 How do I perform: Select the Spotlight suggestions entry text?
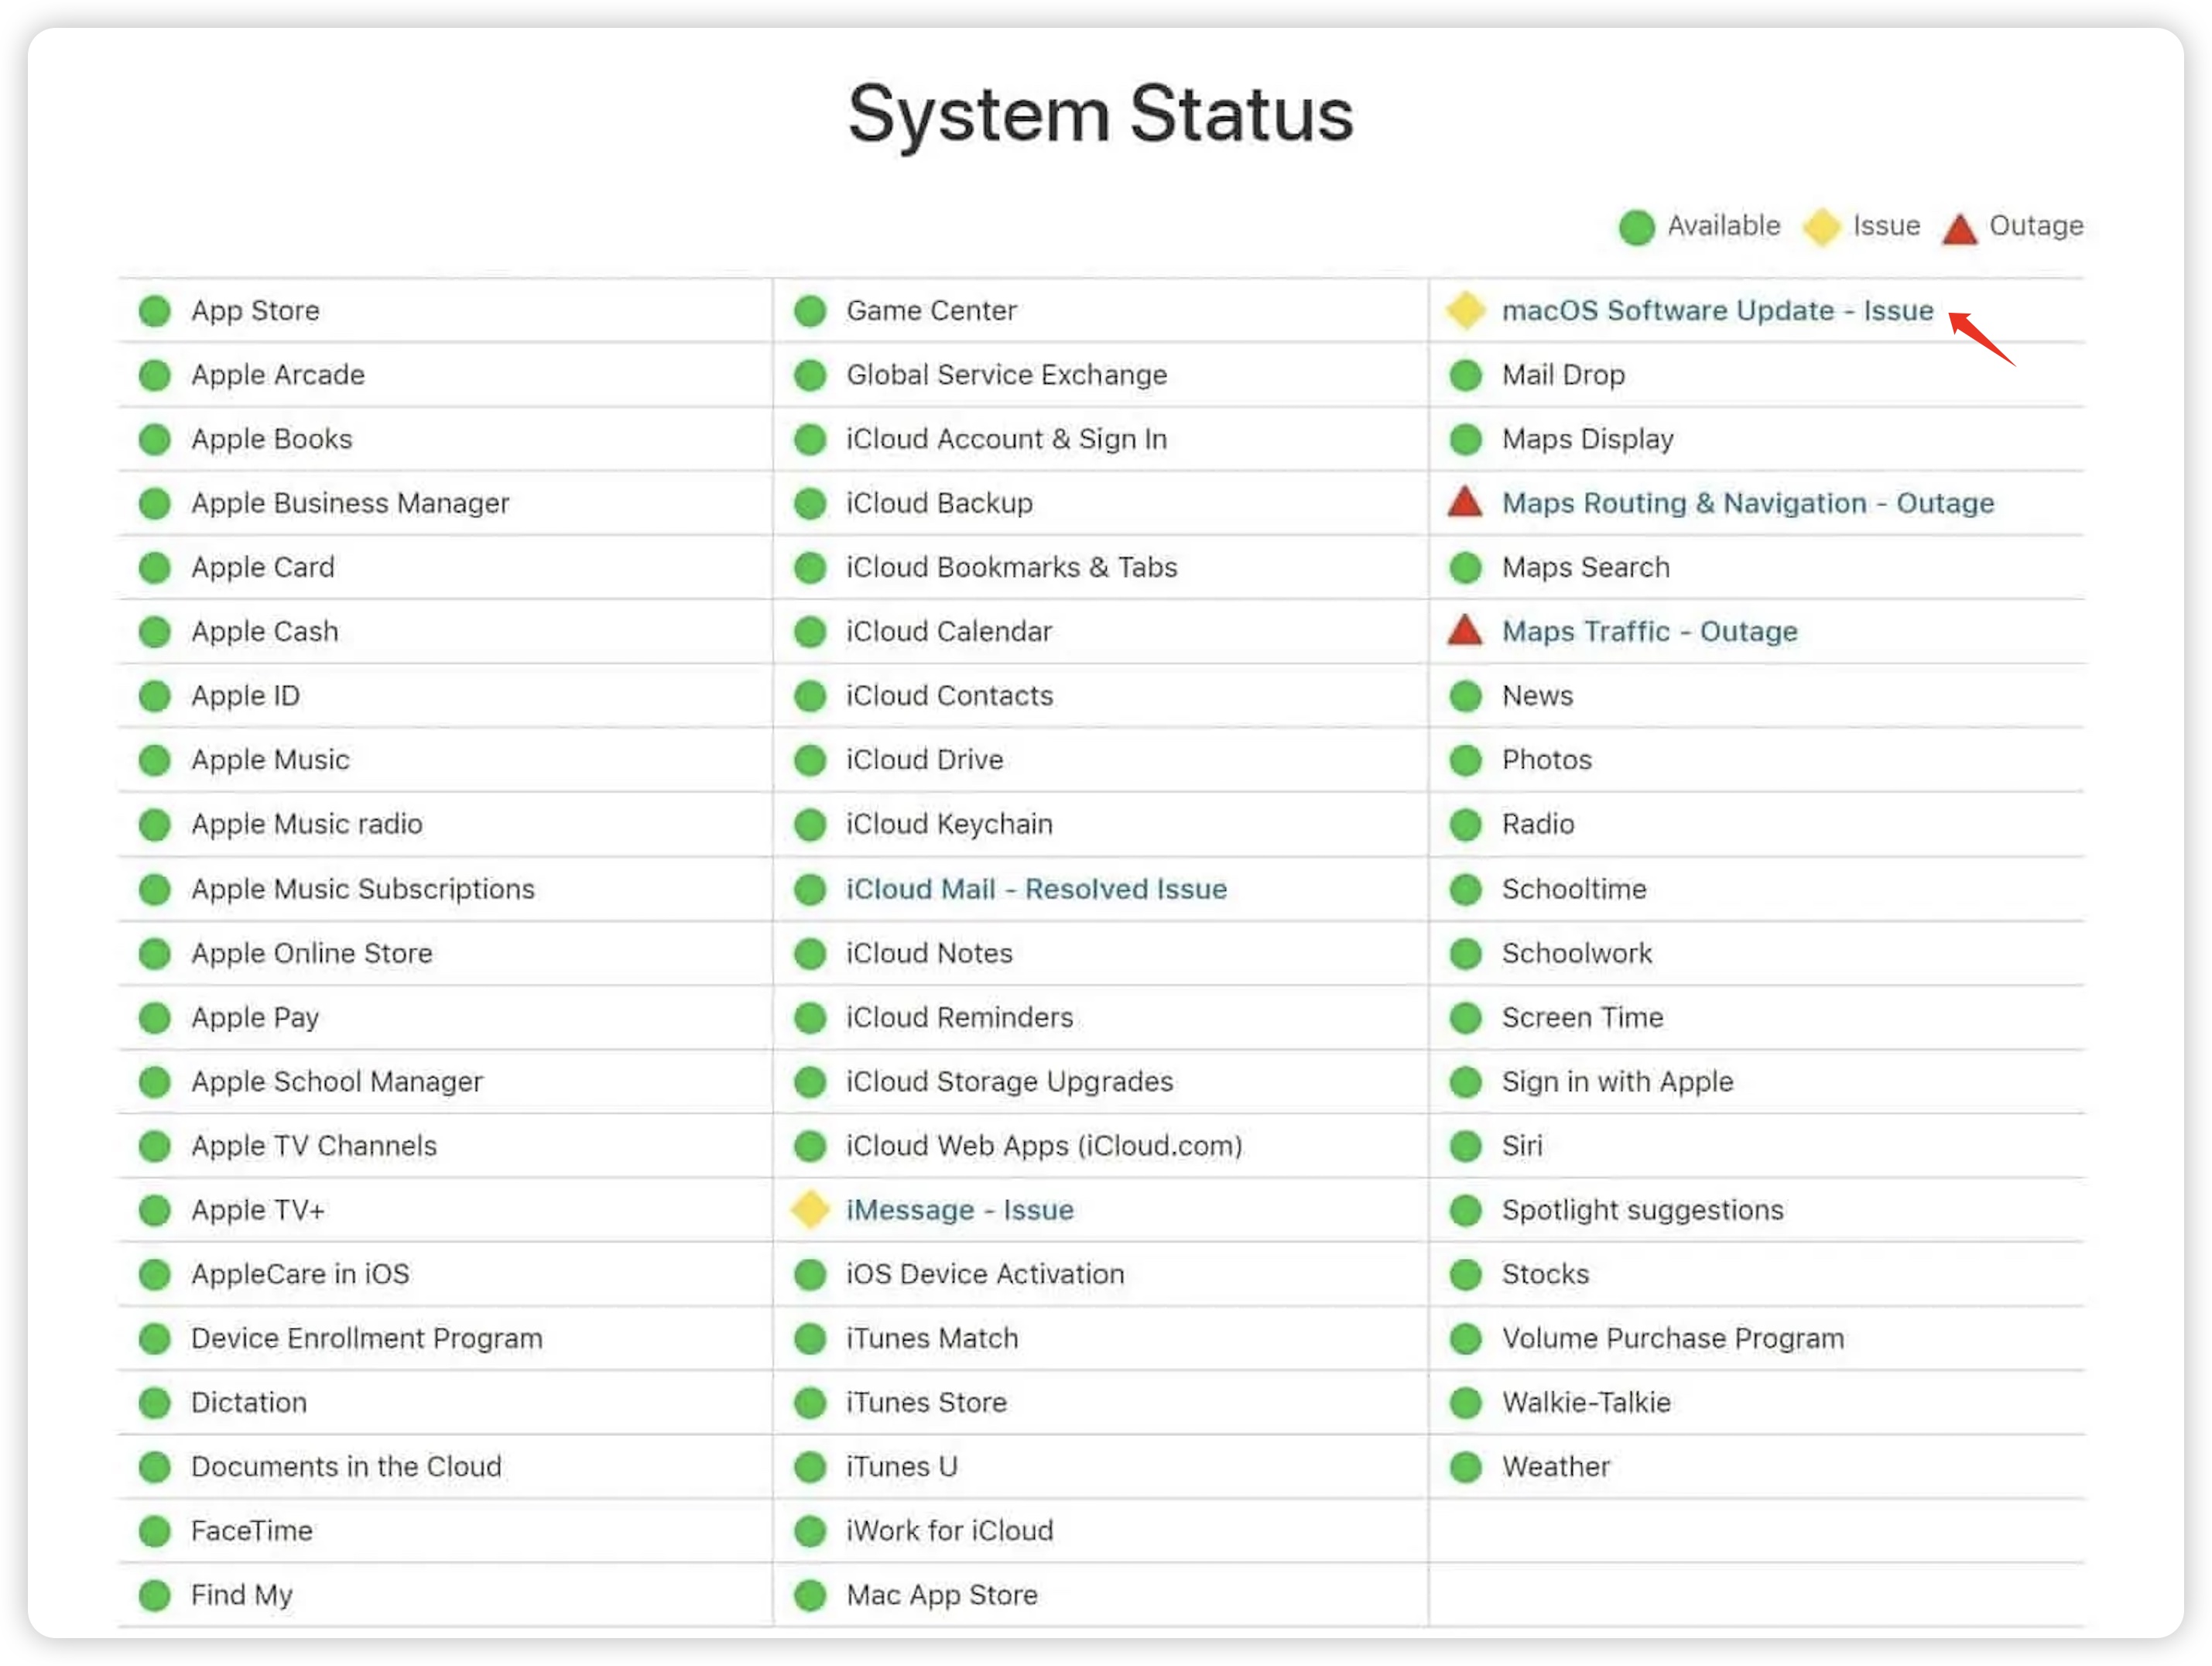(x=1642, y=1210)
